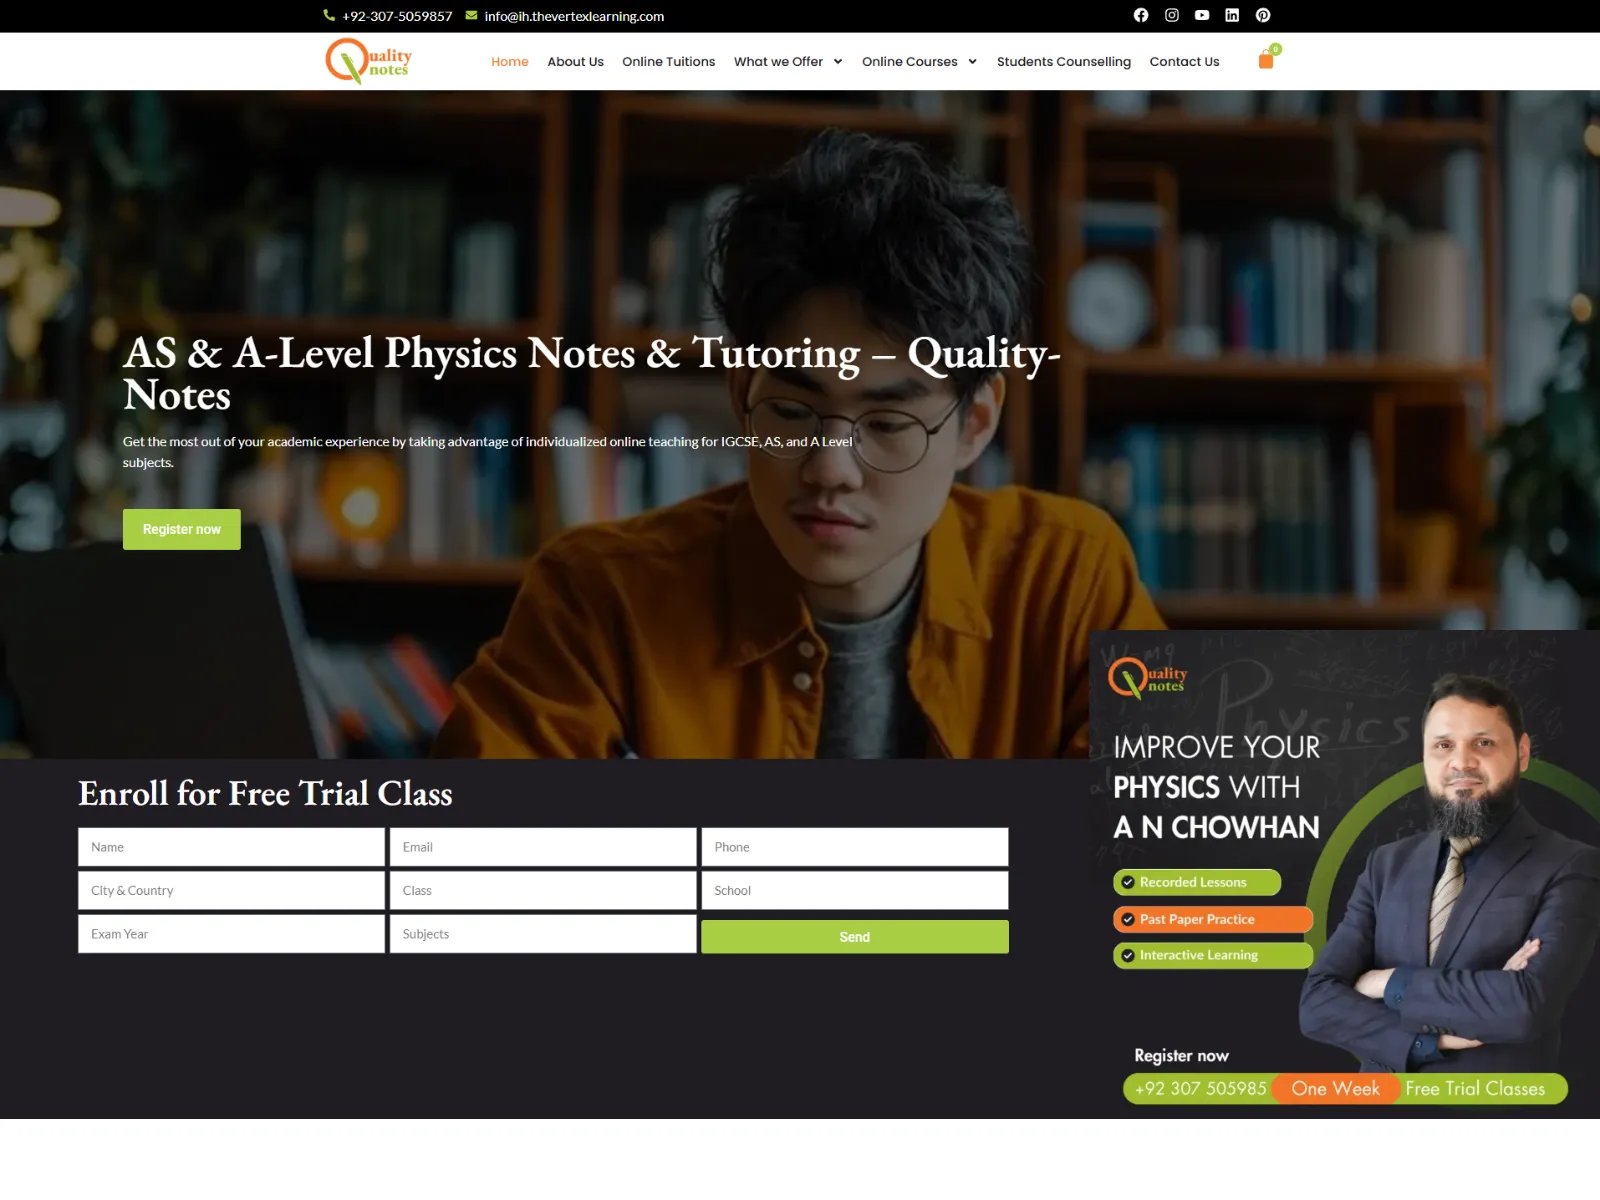The image size is (1600, 1200).
Task: Click the envelope email icon in top bar
Action: [x=471, y=15]
